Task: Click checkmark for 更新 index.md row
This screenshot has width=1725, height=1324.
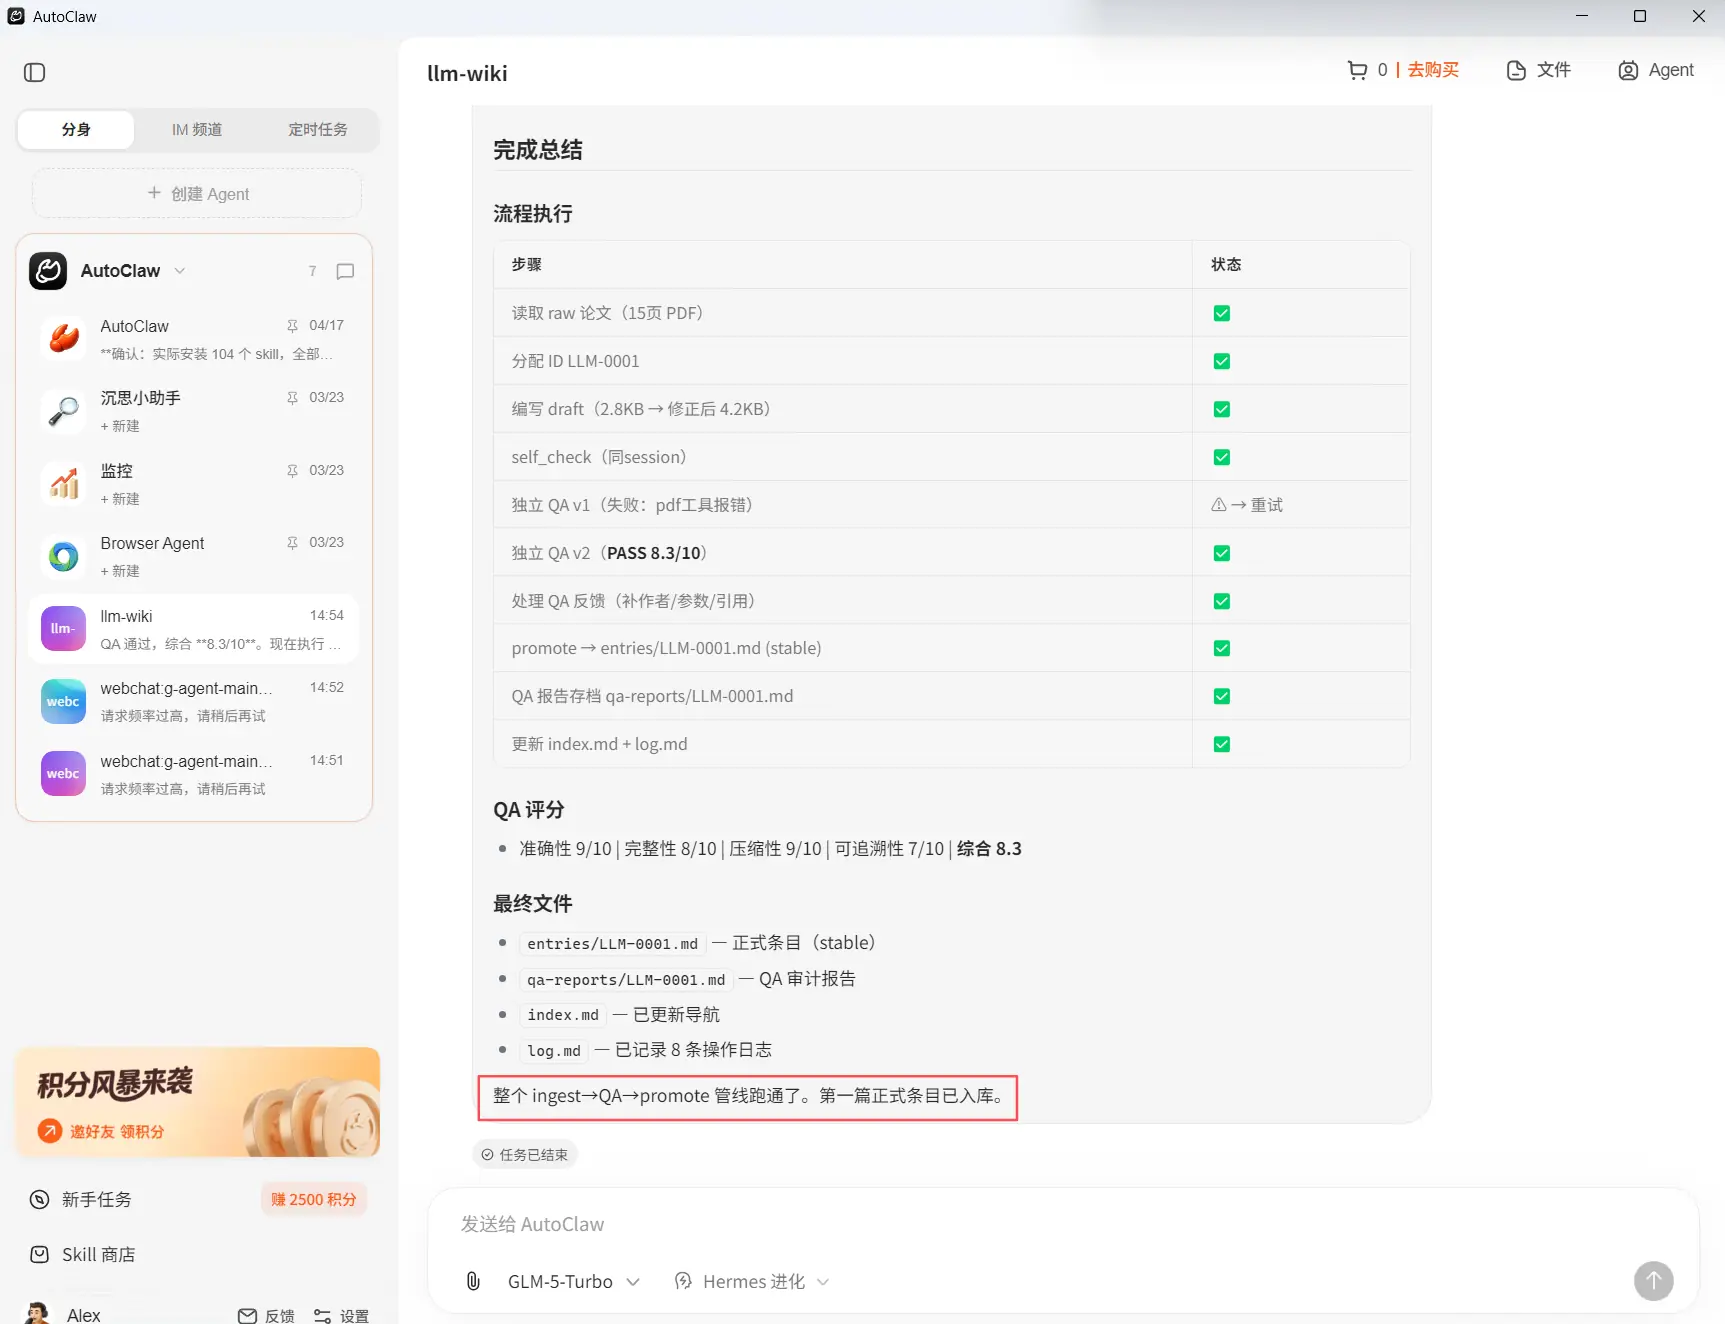Action: click(1221, 744)
